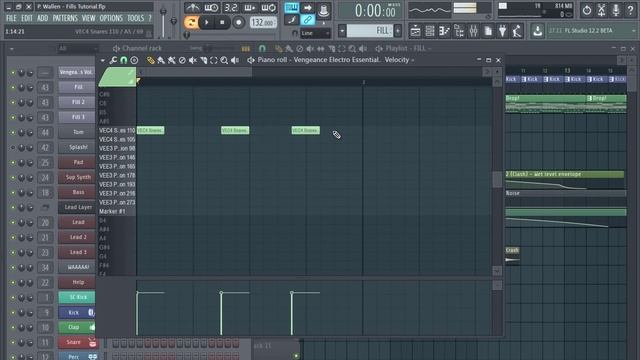Viewport: 640px width, 360px height.
Task: Open the EDIT menu
Action: point(27,18)
